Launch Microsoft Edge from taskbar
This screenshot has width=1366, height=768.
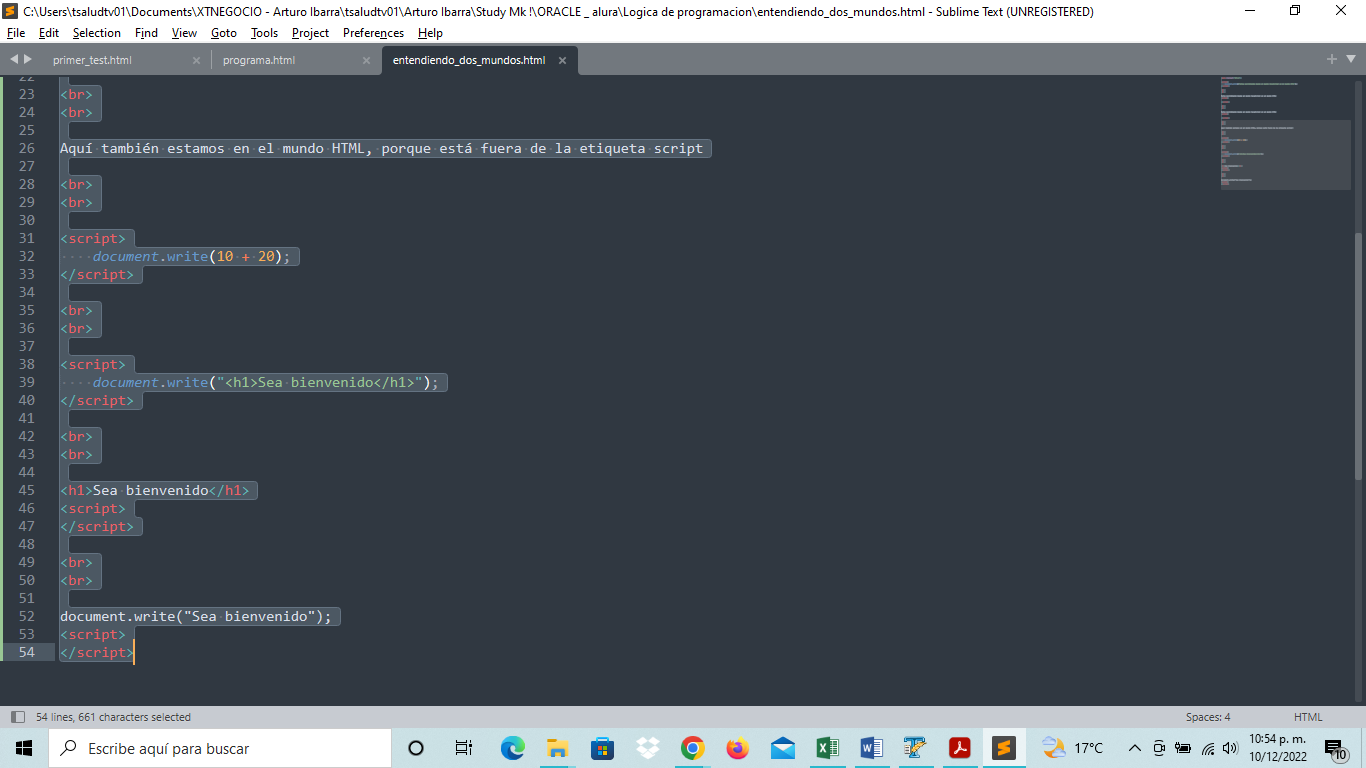(513, 748)
